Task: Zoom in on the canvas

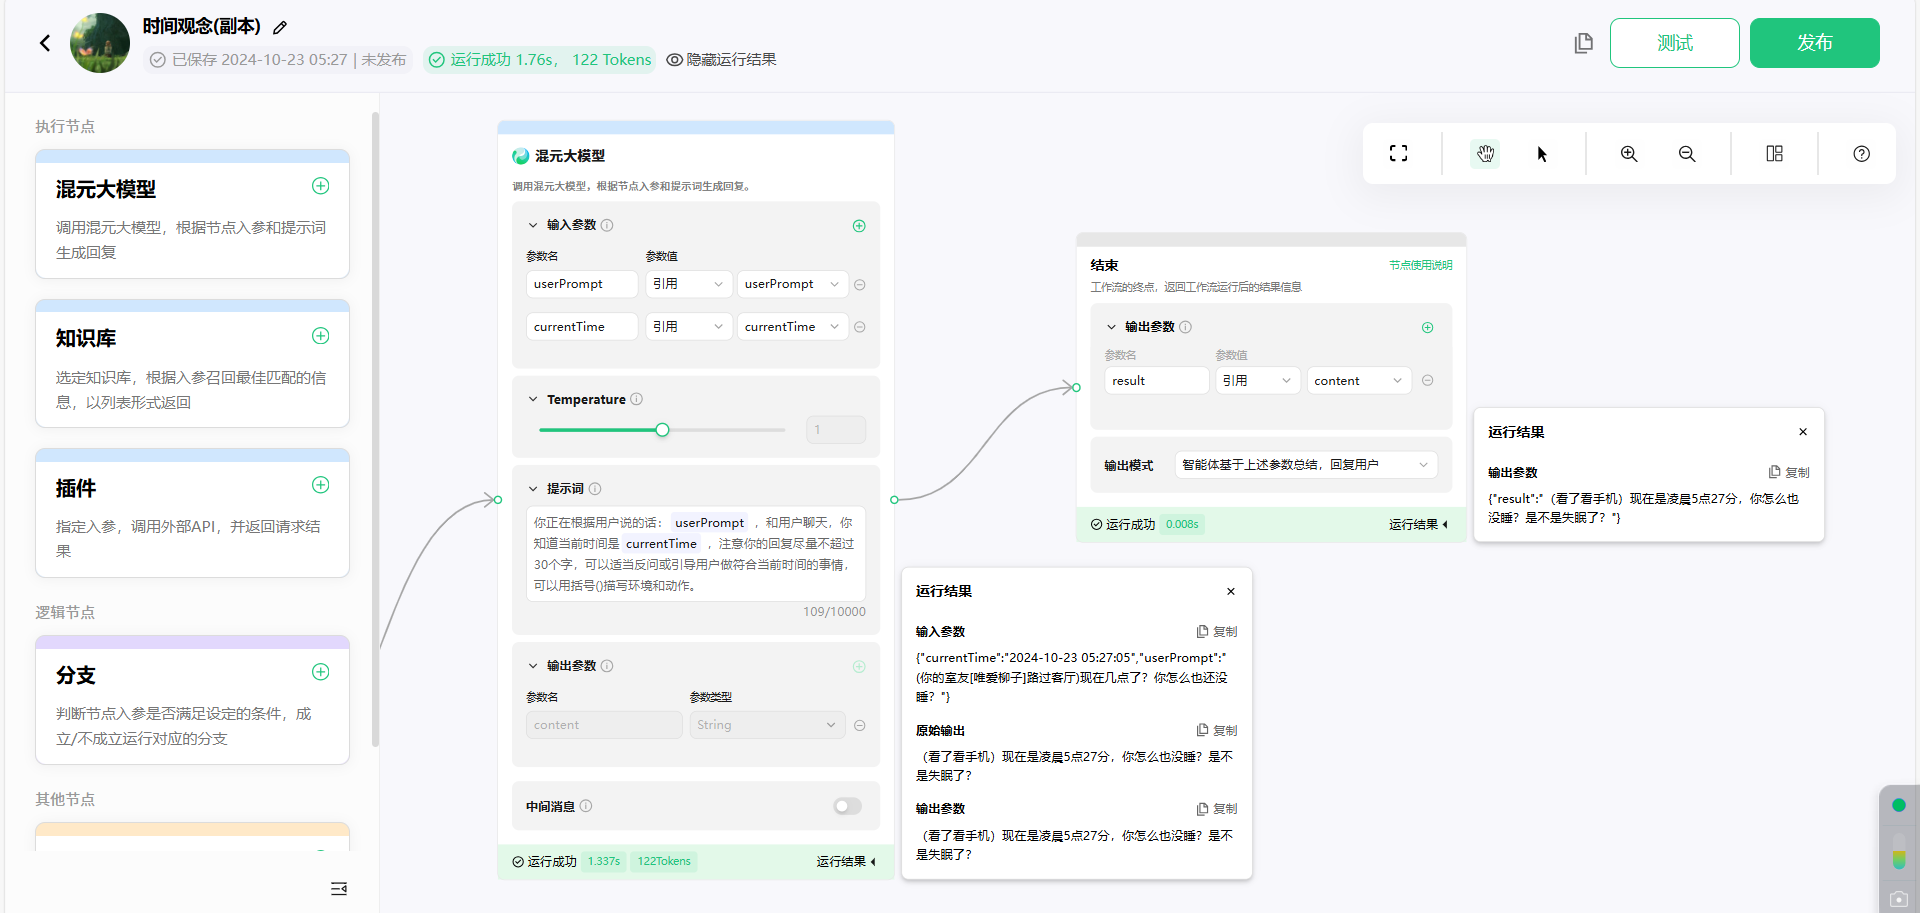Action: coord(1629,153)
